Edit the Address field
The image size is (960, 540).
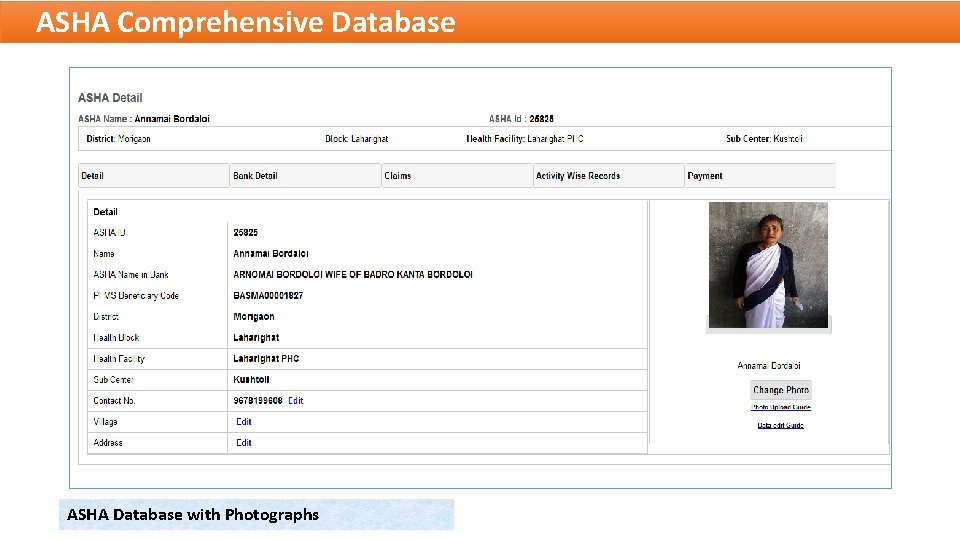[x=244, y=442]
